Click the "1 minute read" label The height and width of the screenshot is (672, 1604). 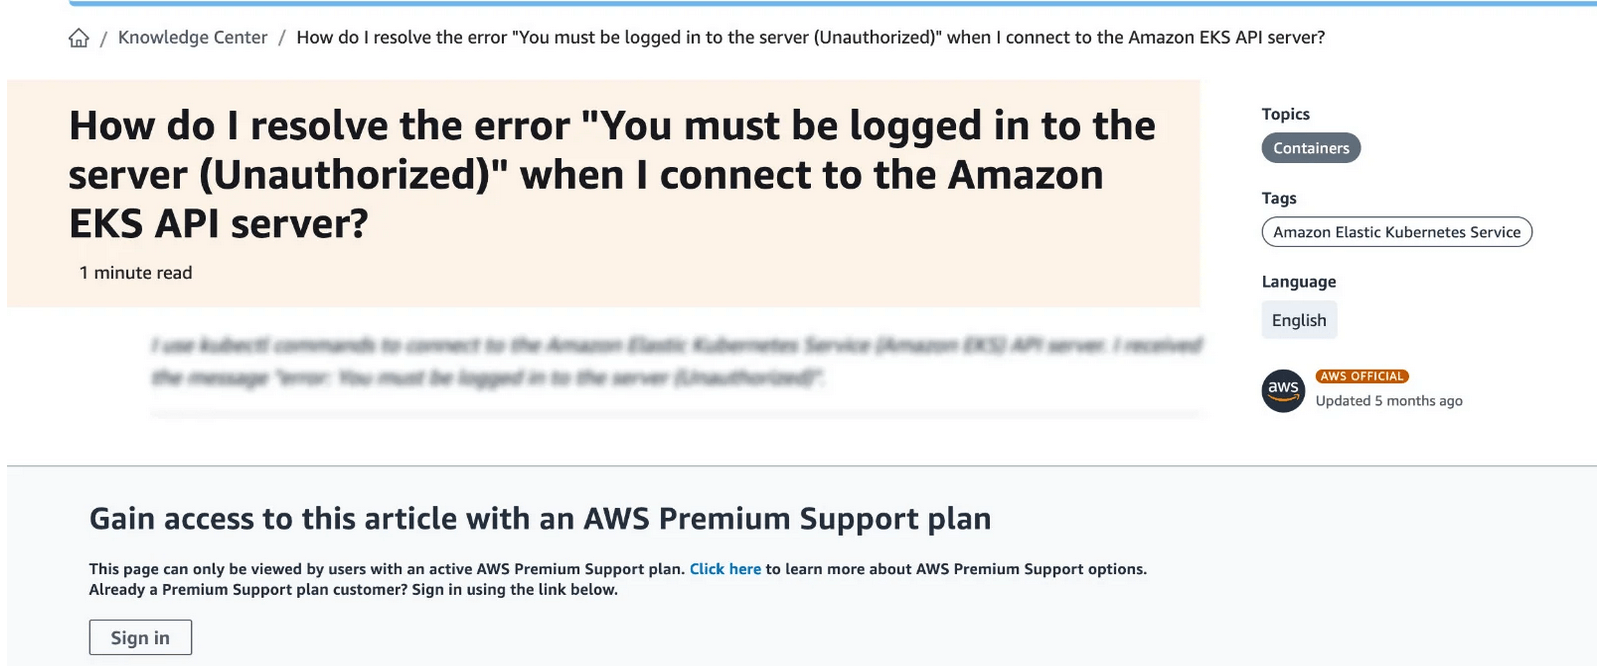pyautogui.click(x=136, y=273)
